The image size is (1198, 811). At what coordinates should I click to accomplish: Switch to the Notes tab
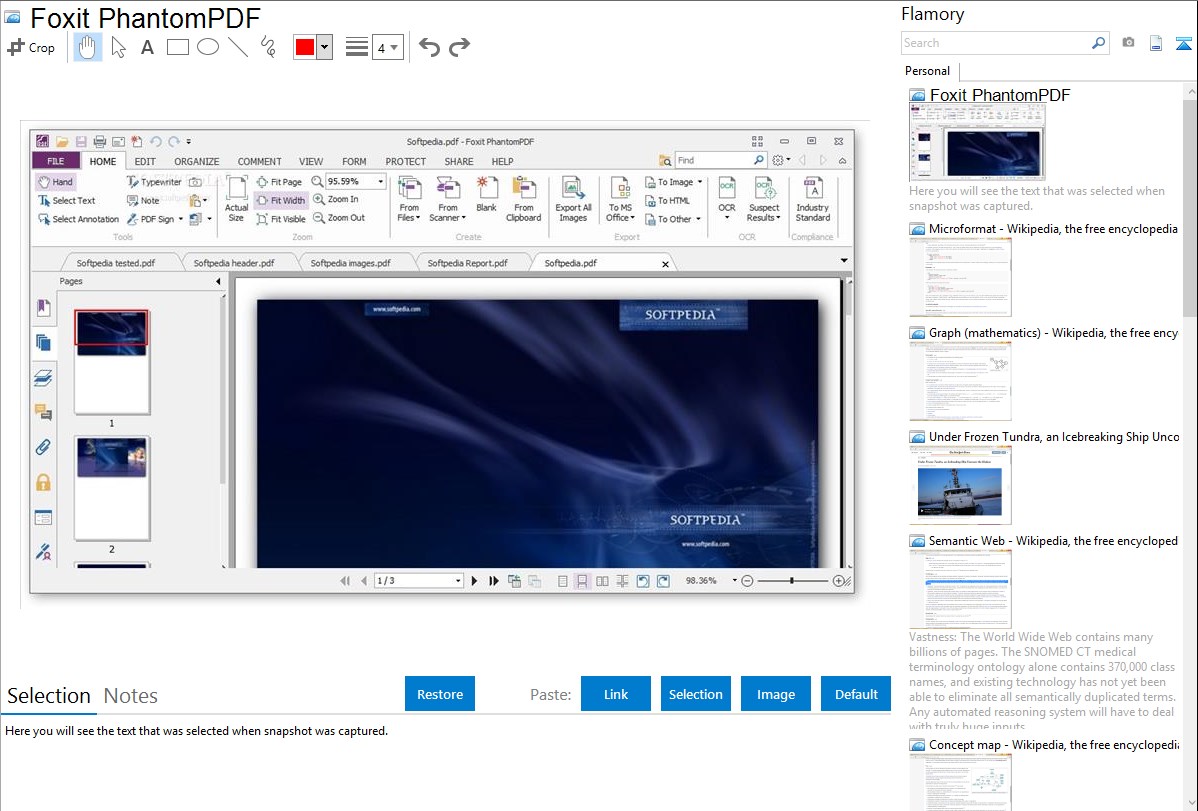click(131, 696)
